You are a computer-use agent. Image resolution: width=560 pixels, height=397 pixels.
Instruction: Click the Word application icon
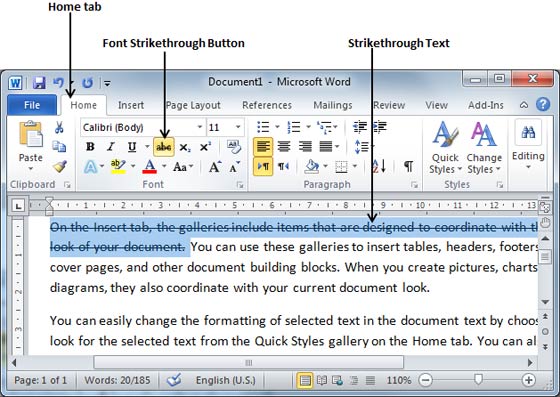tap(15, 83)
